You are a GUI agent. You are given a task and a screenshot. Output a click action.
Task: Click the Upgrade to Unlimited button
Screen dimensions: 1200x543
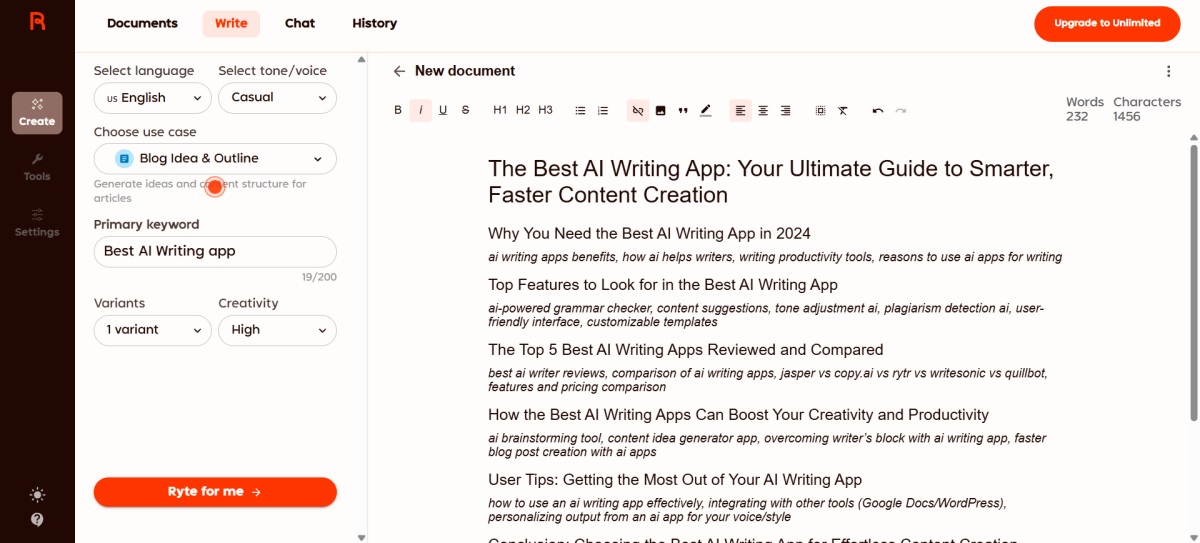point(1106,23)
